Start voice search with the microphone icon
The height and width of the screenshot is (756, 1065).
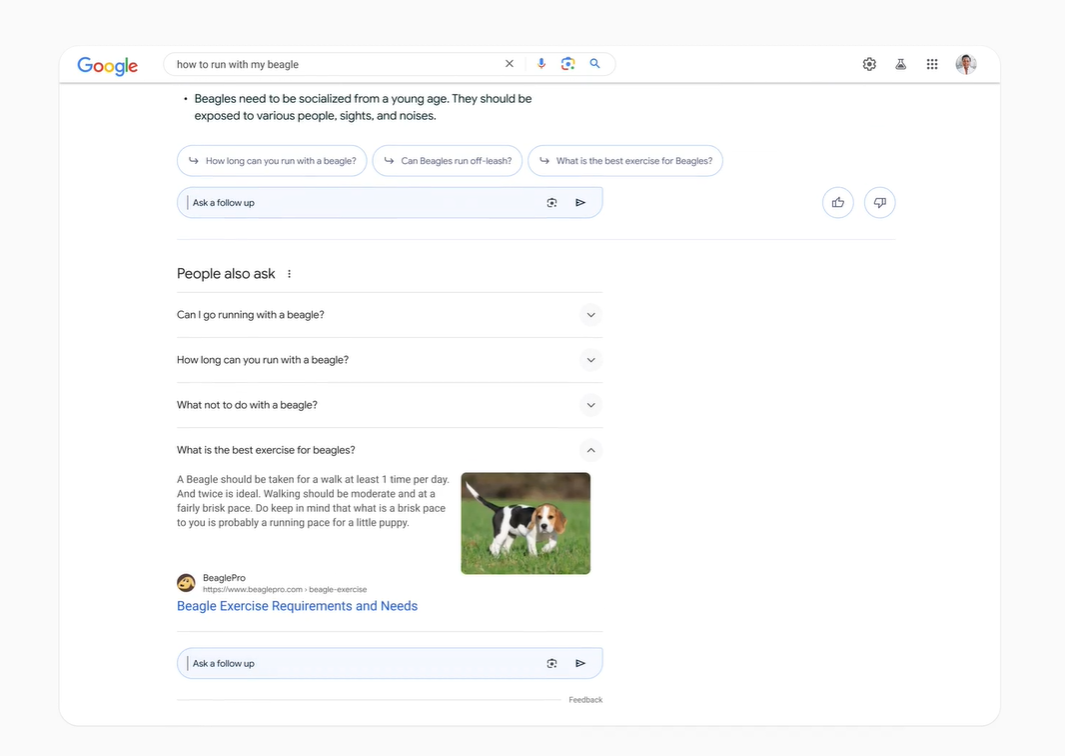point(541,63)
